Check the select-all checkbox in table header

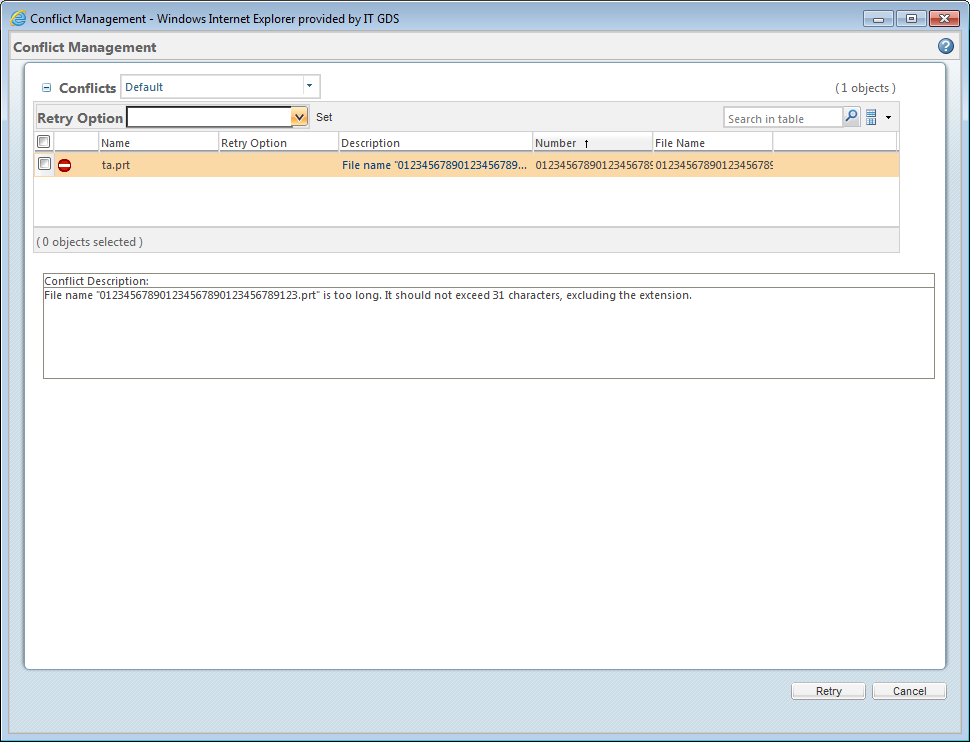(43, 141)
